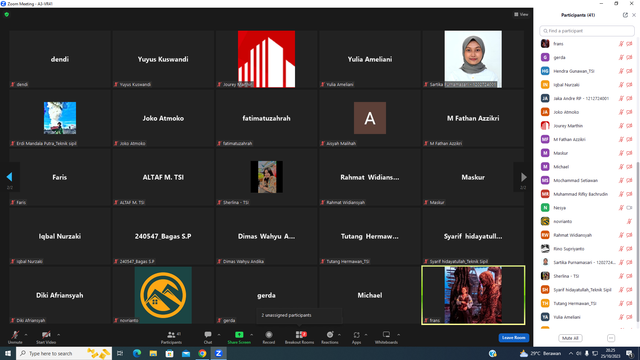
Task: Open Google Chrome from the taskbar
Action: (202, 353)
